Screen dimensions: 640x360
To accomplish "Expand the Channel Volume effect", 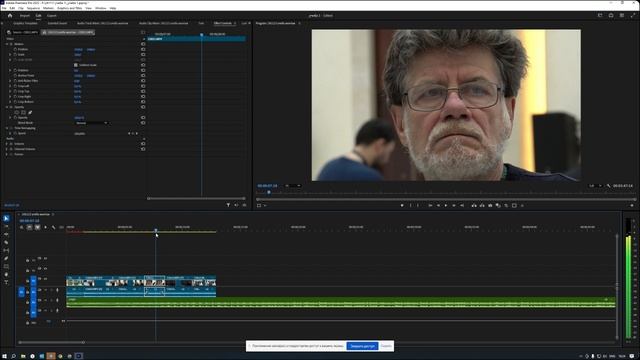I will [7, 149].
